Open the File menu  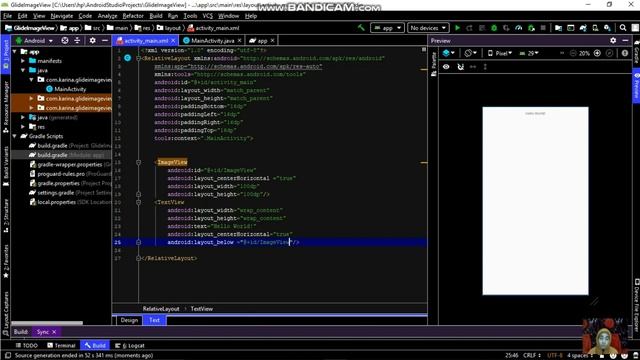[x=7, y=16]
